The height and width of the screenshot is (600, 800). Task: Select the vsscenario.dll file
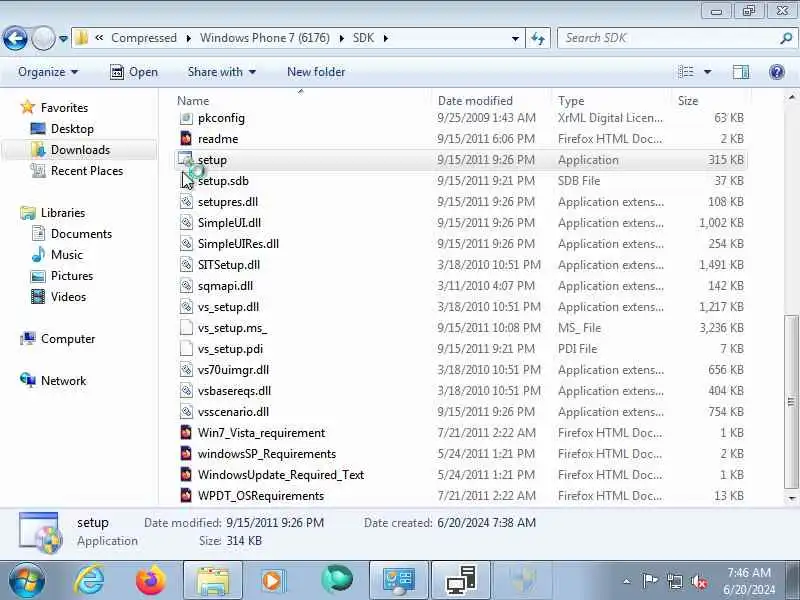233,412
